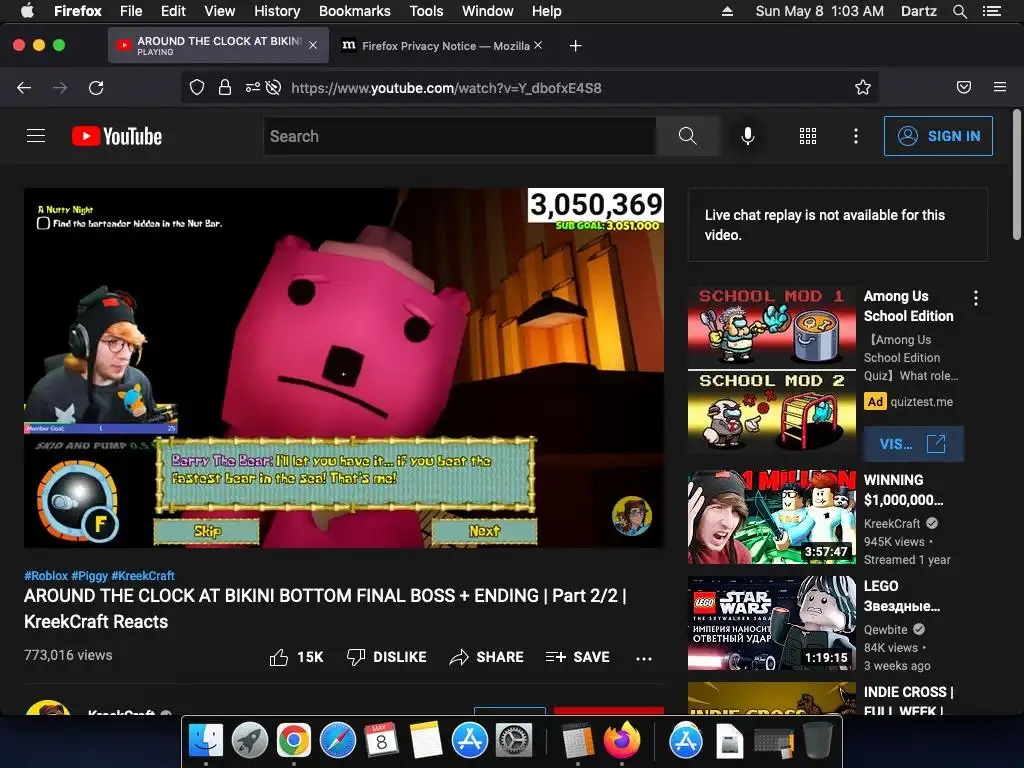Screen dimensions: 1024x768
Task: Open the View menu
Action: pyautogui.click(x=219, y=11)
